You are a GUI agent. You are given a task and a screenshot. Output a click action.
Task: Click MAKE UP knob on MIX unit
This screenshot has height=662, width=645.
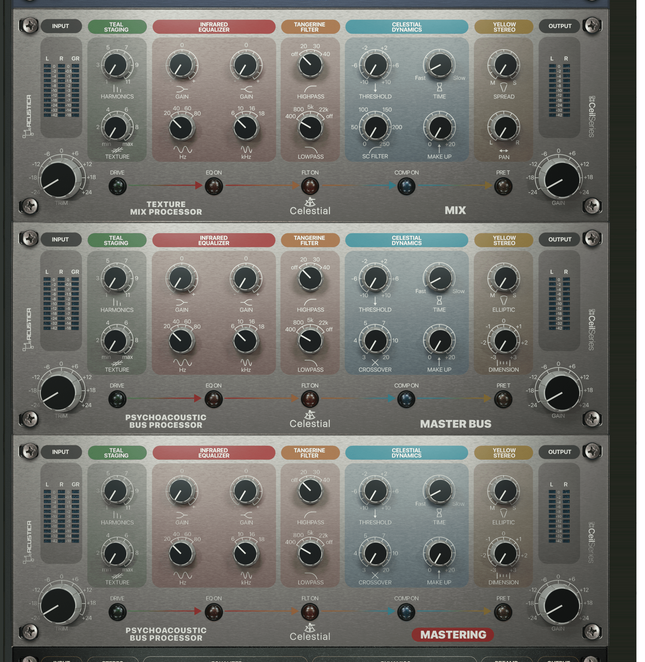439,128
